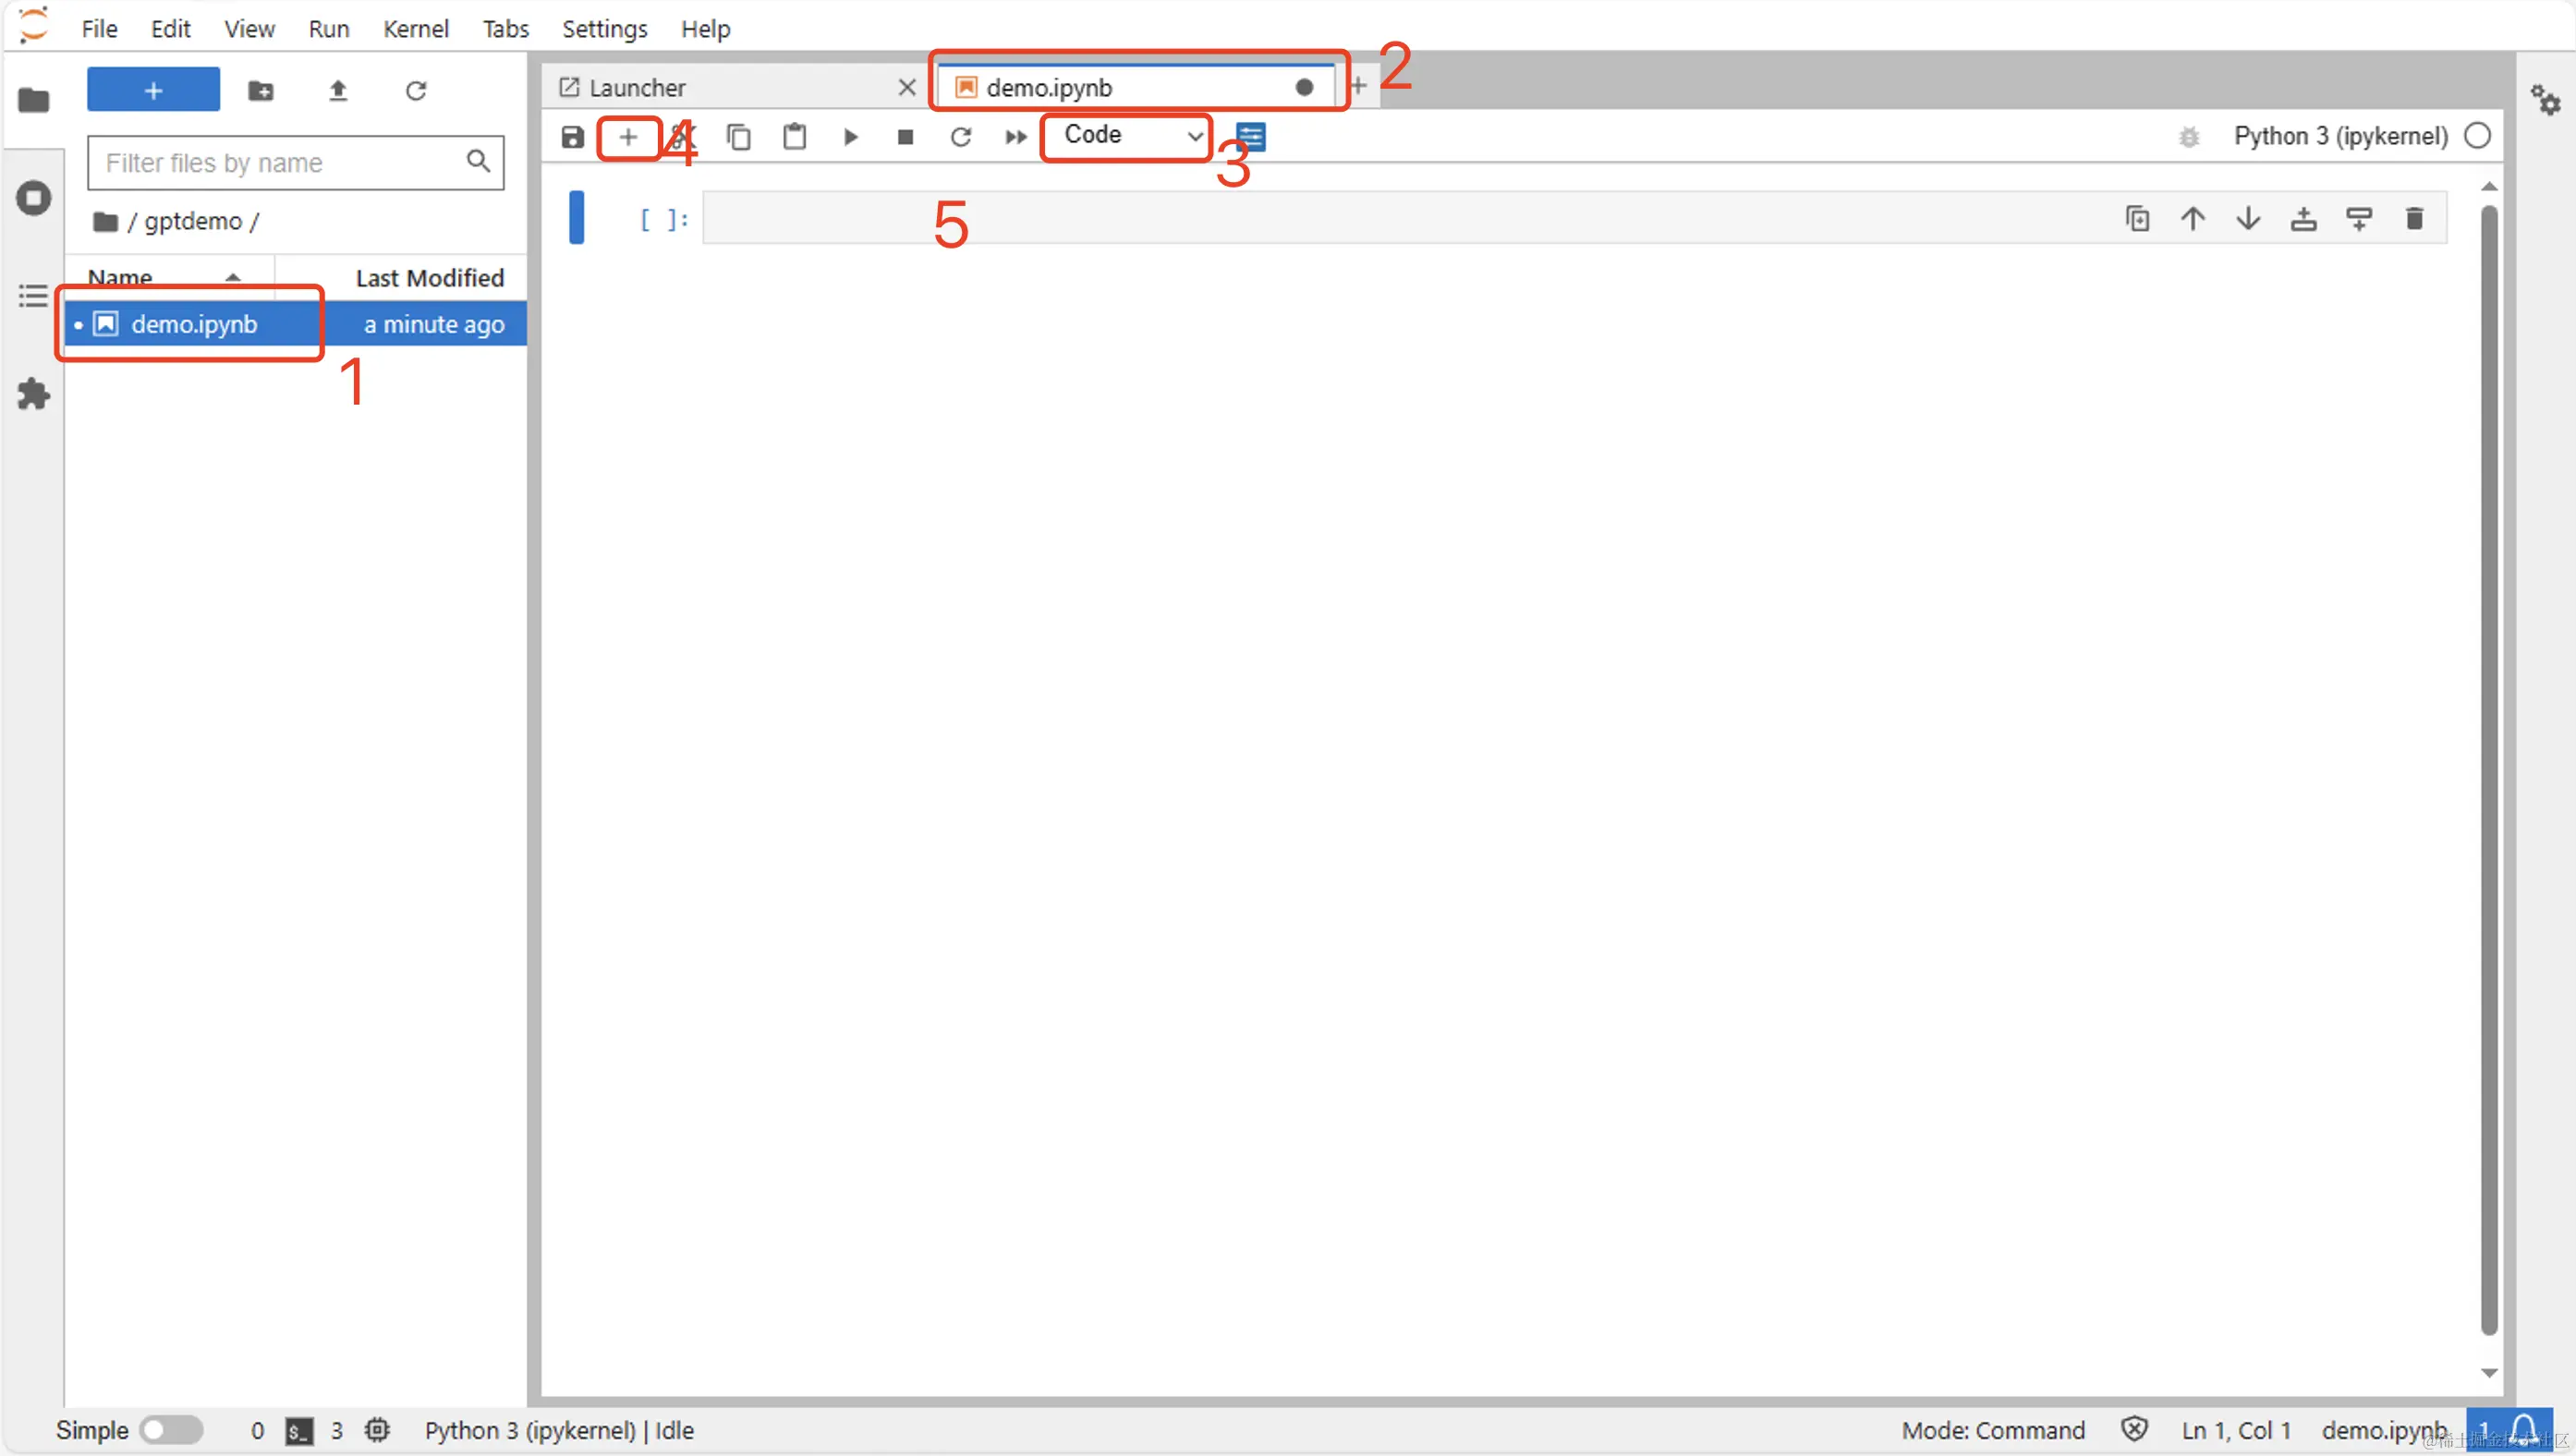Toggle the Simple interface mode switch
The width and height of the screenshot is (2576, 1456).
pos(170,1430)
